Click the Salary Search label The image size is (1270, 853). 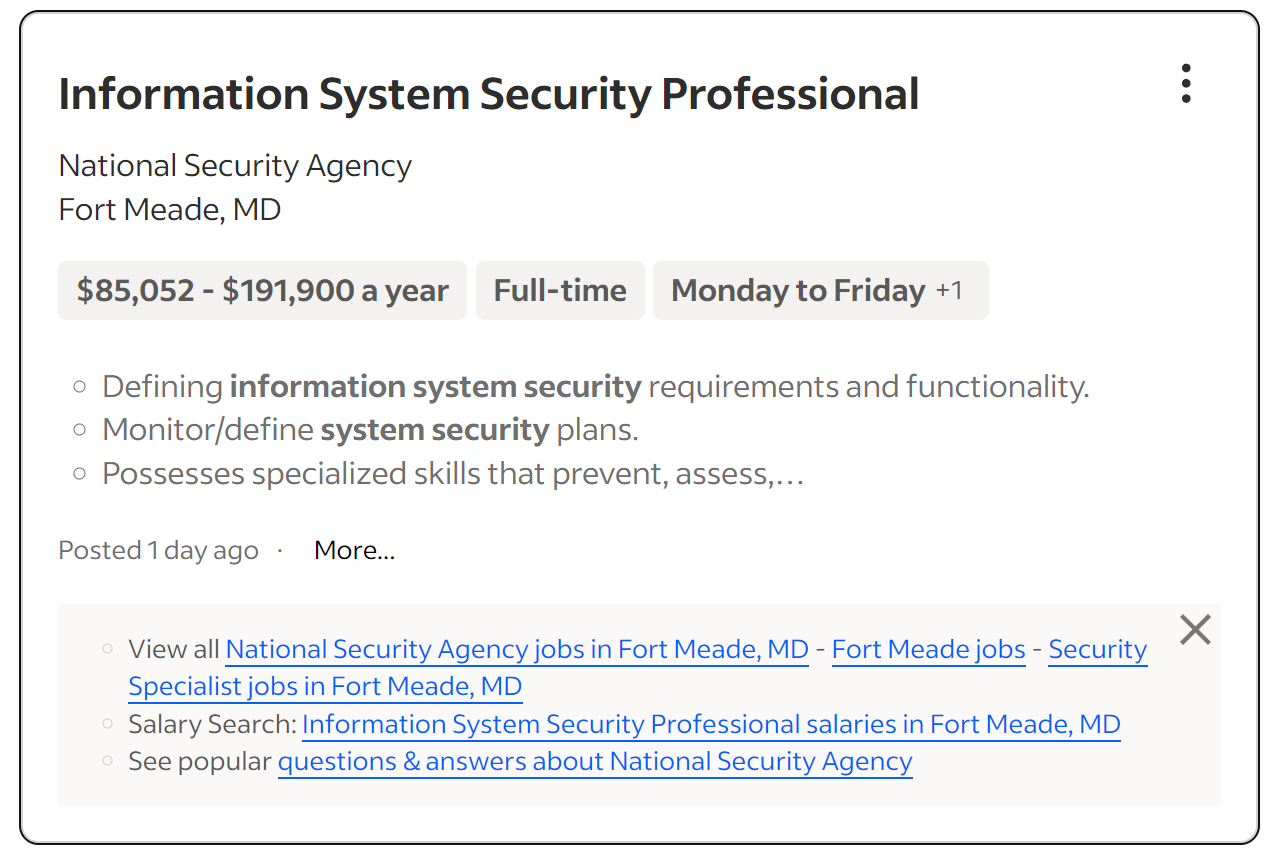click(211, 724)
